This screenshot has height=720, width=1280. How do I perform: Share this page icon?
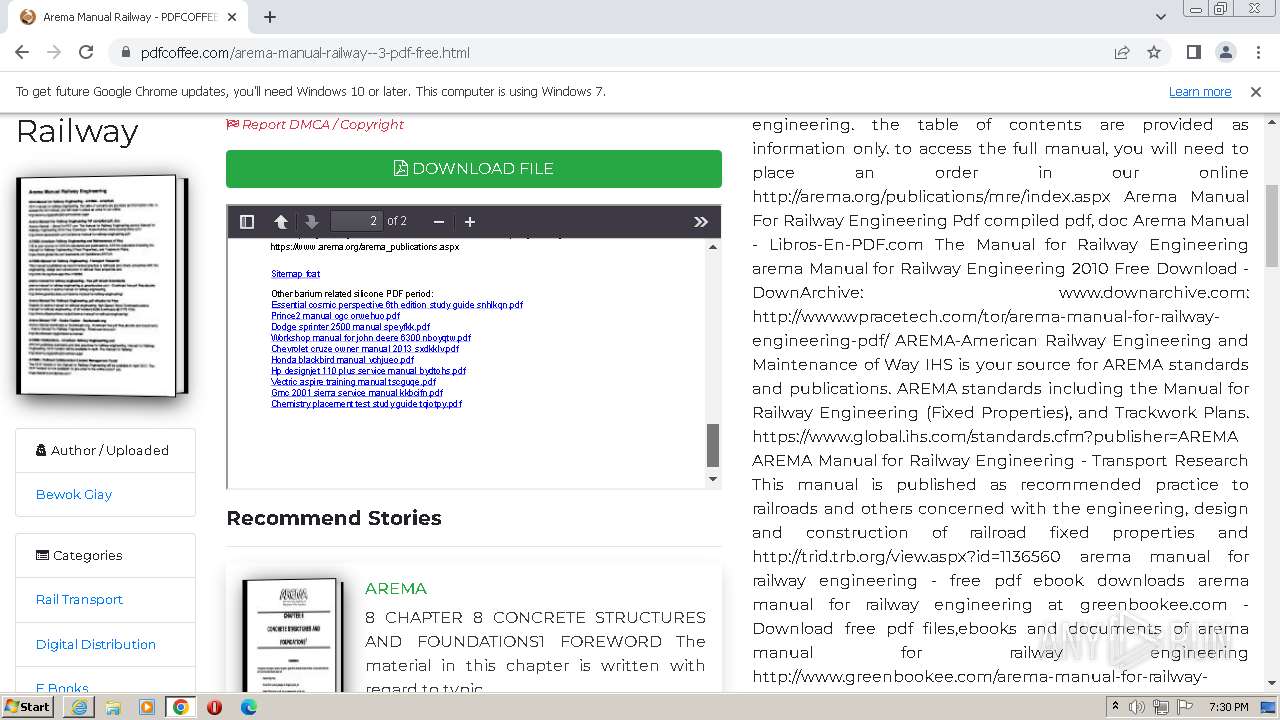point(1122,52)
